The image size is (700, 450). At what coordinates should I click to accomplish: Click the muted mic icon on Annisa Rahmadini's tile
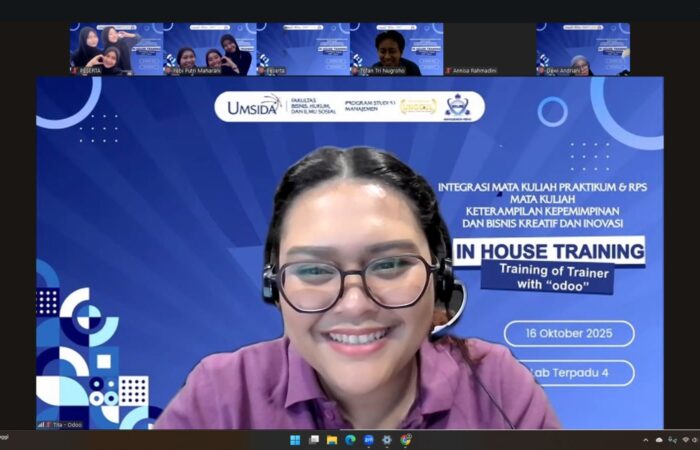(448, 71)
